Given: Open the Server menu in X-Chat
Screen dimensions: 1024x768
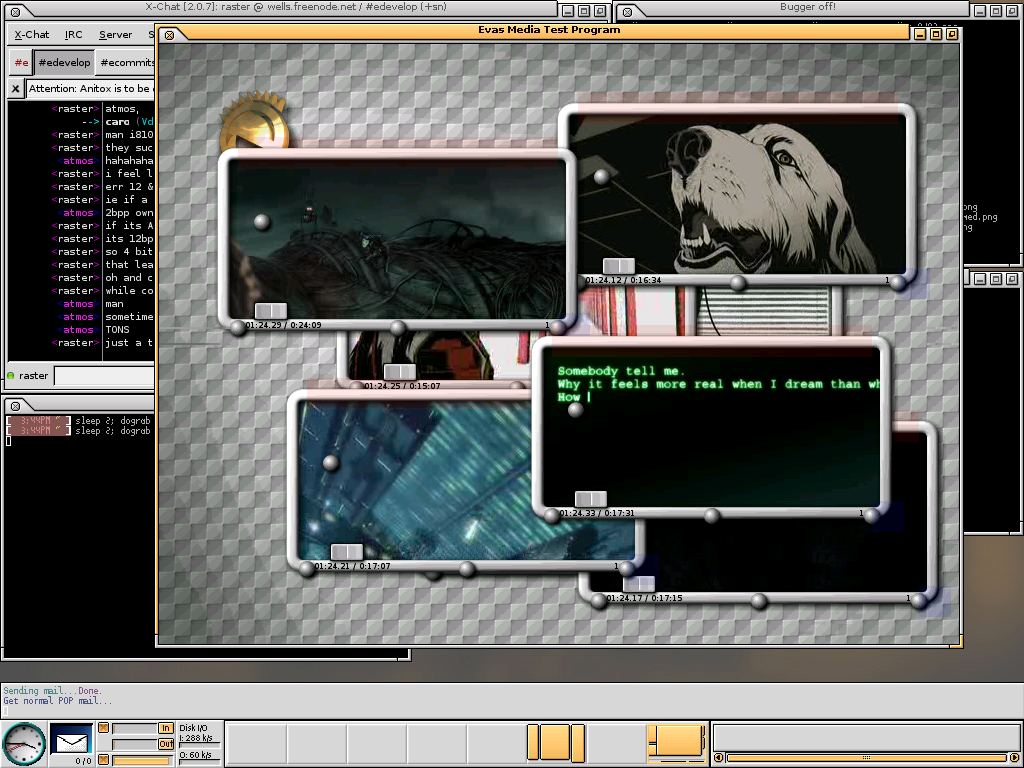Looking at the screenshot, I should pos(115,34).
